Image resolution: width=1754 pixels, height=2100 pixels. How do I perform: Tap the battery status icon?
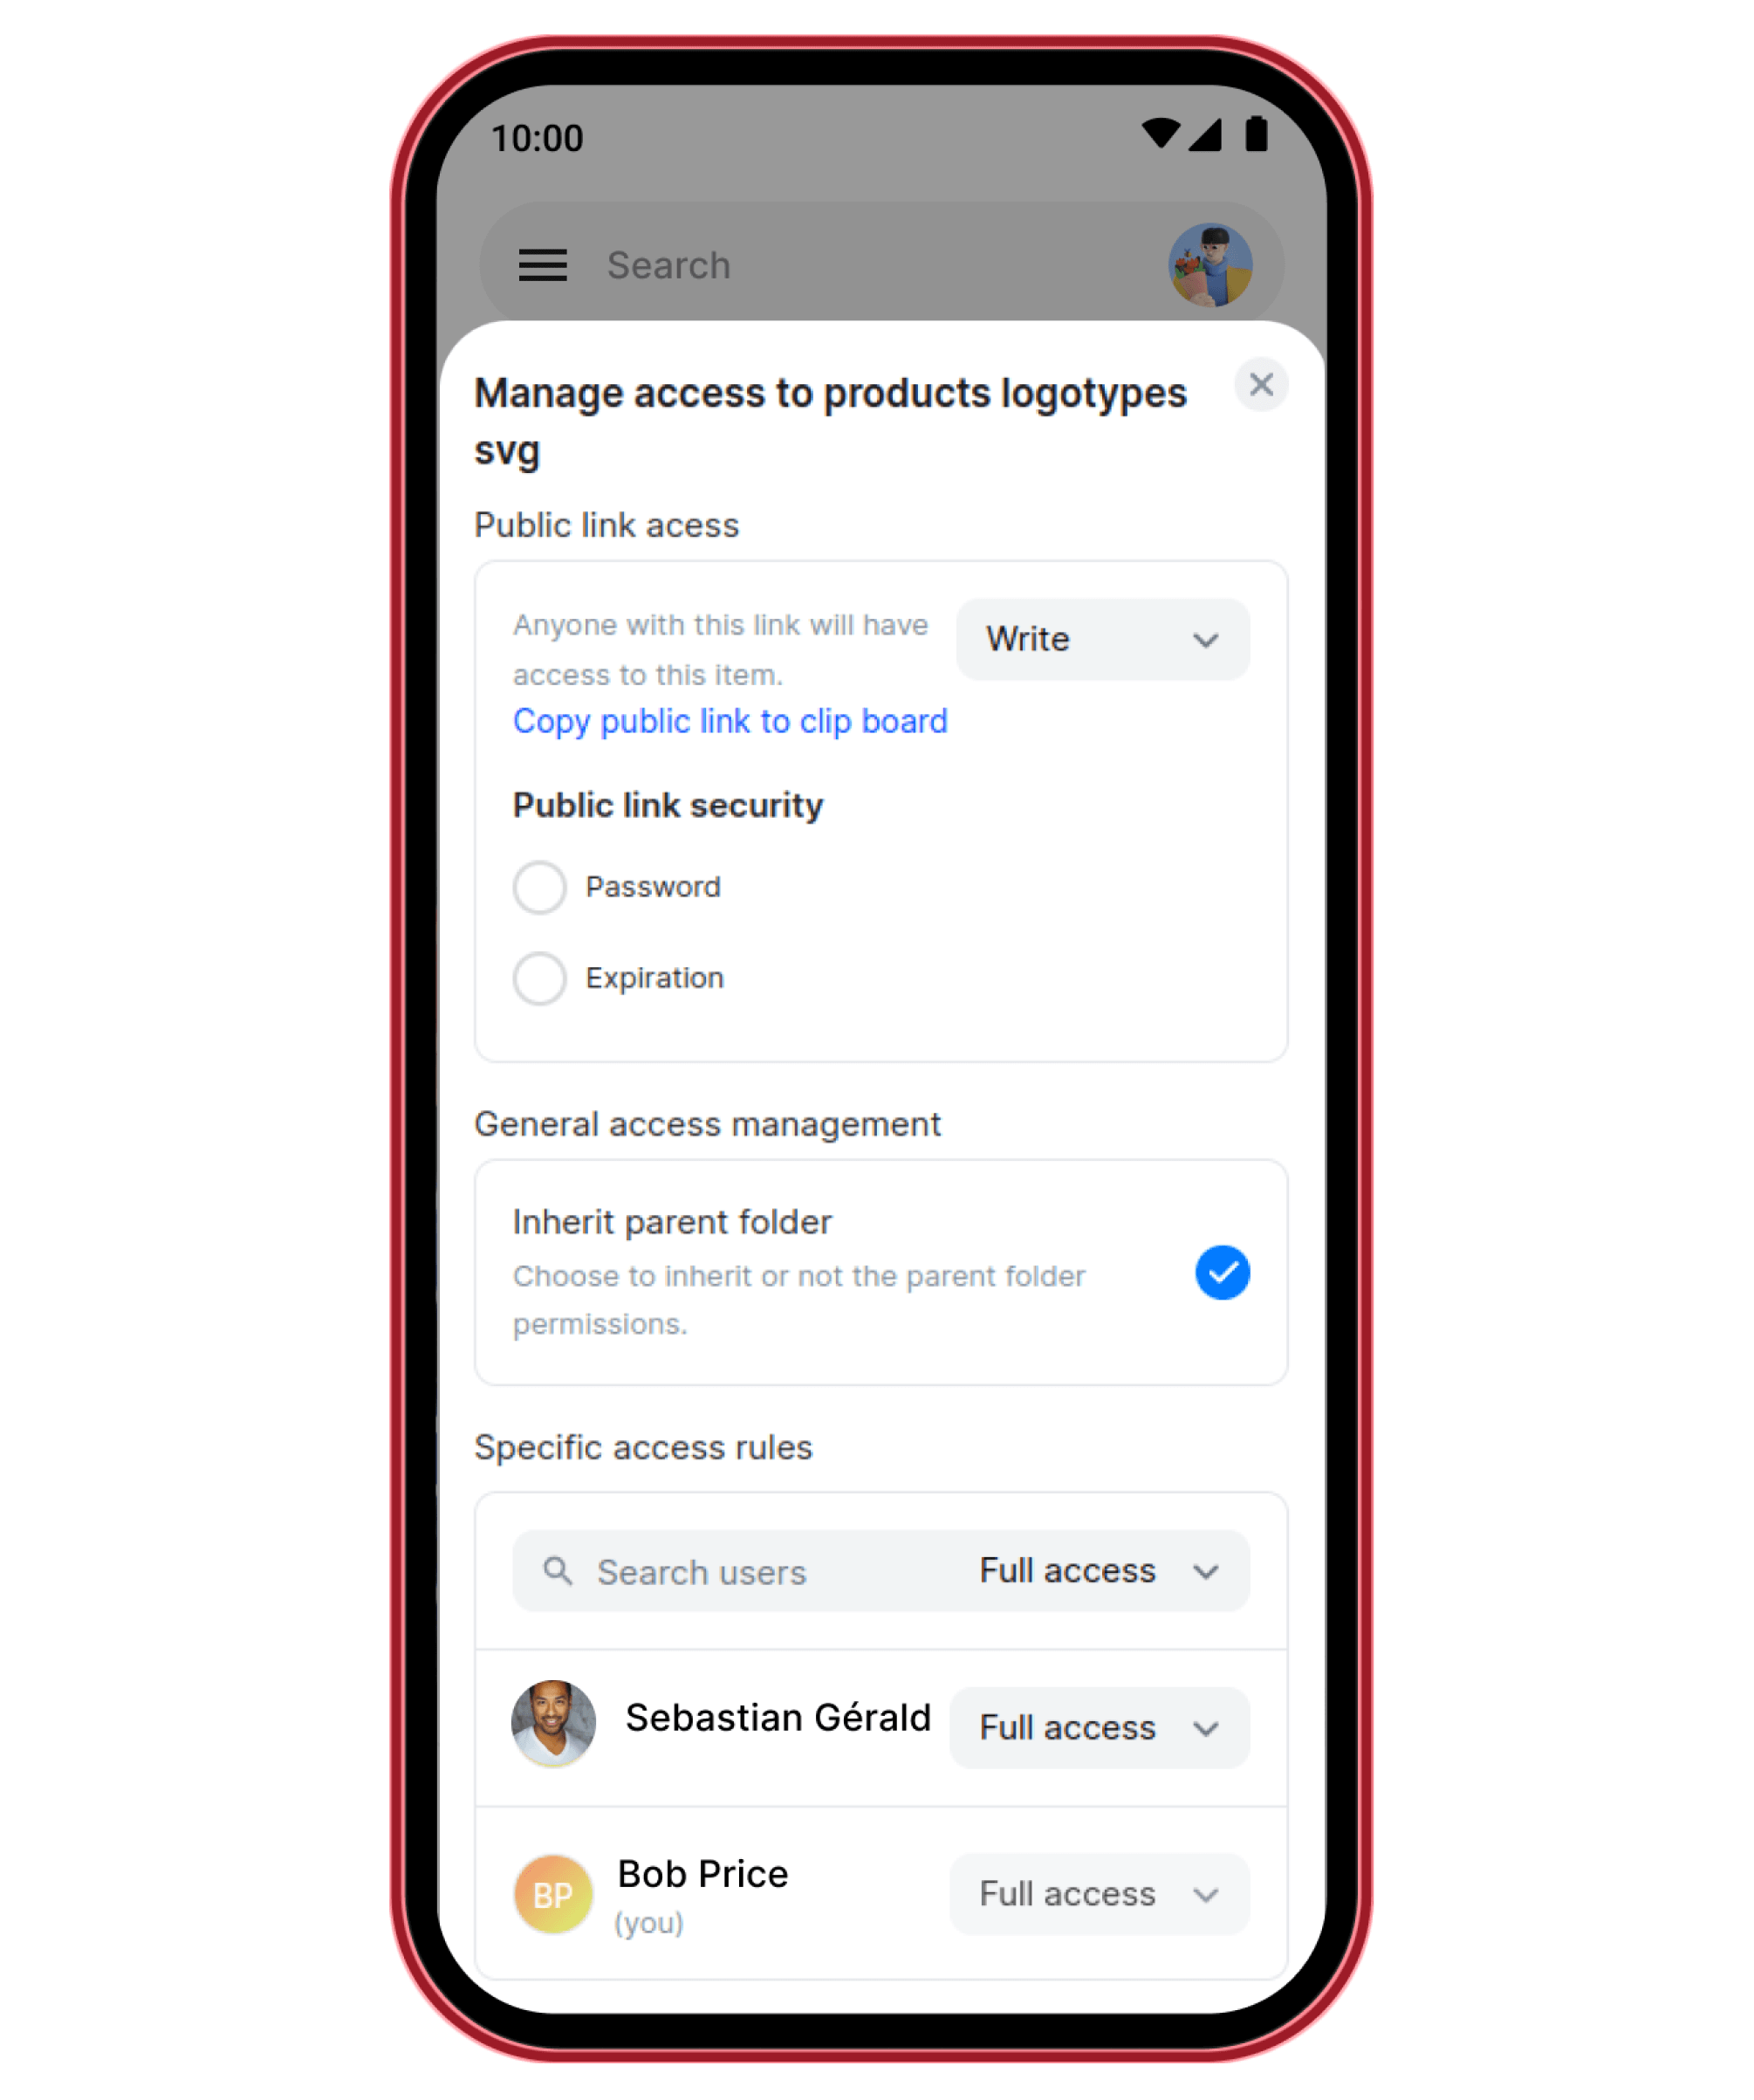point(1256,134)
